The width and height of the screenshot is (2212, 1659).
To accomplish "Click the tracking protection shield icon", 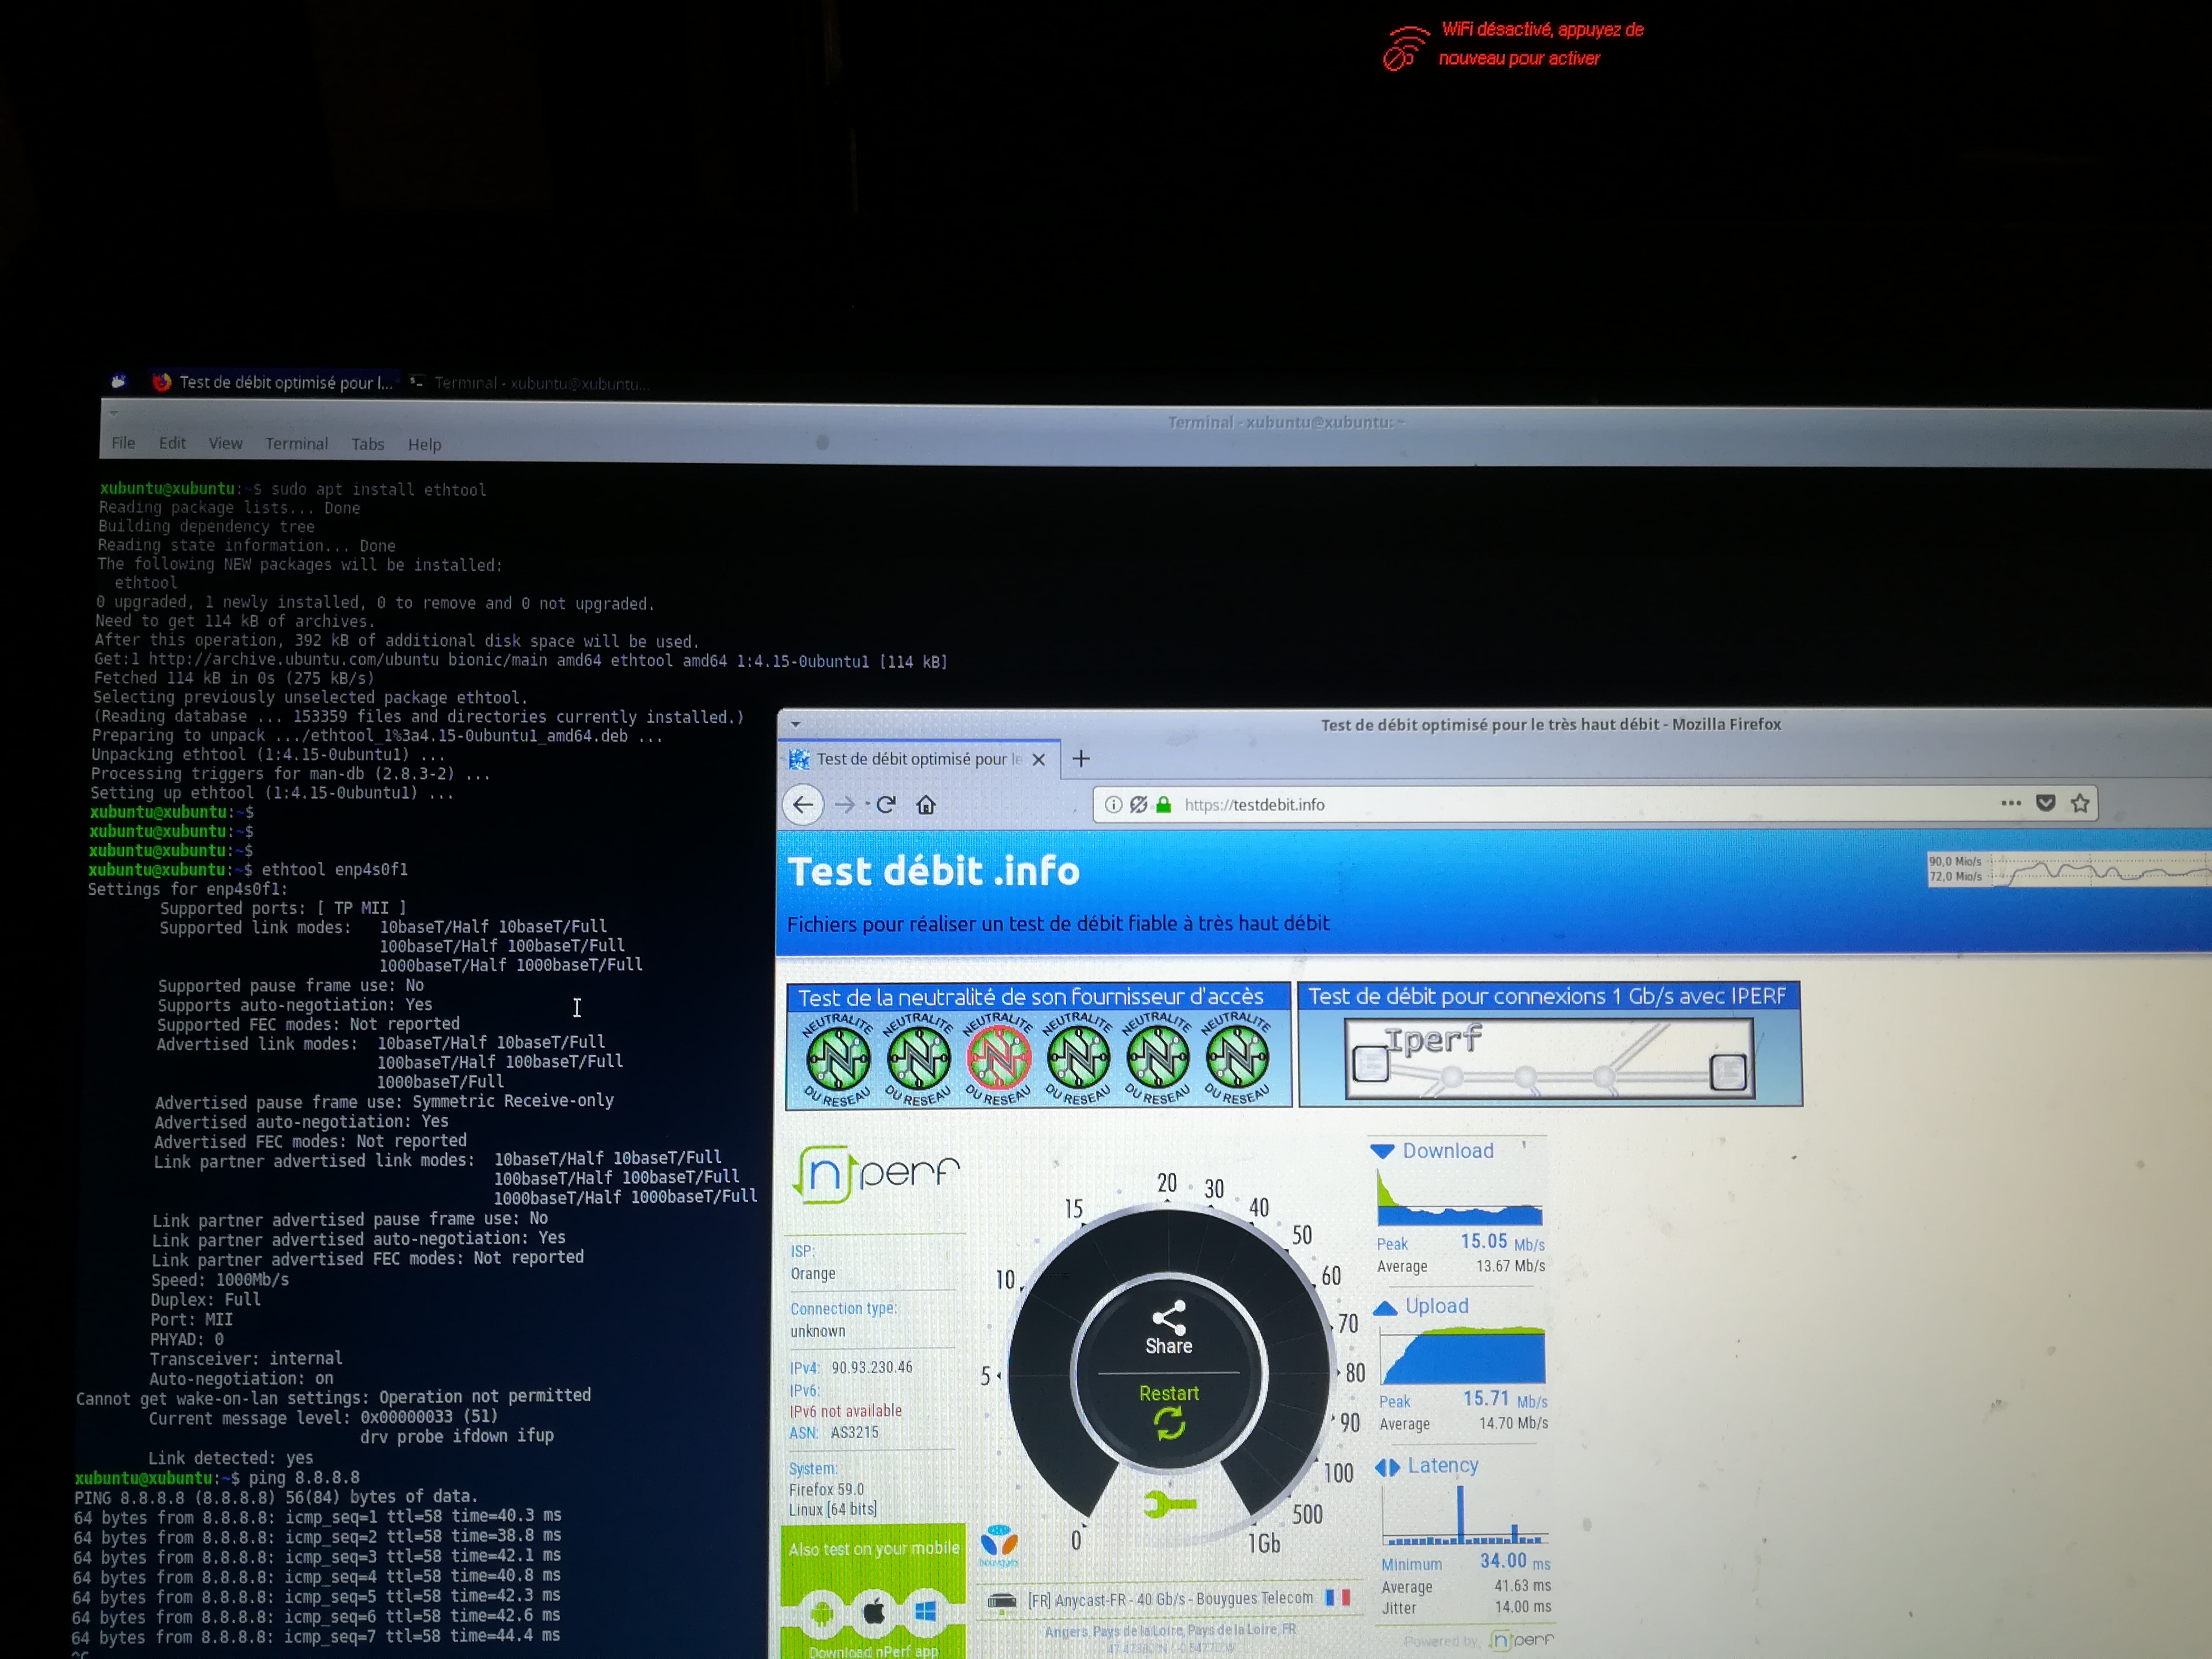I will click(1138, 805).
